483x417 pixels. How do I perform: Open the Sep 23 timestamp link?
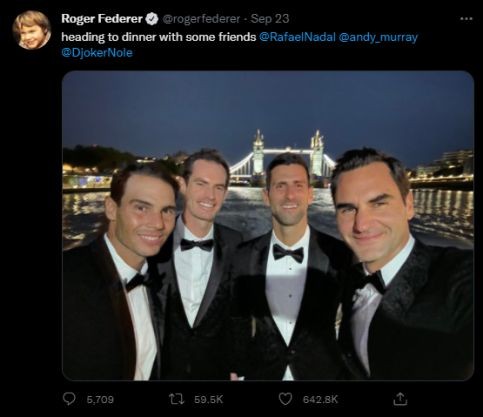[270, 19]
